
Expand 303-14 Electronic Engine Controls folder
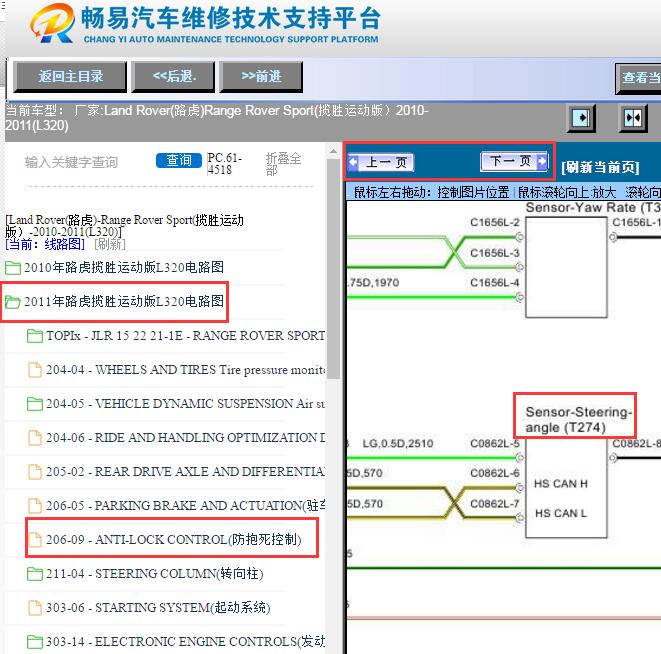point(185,642)
